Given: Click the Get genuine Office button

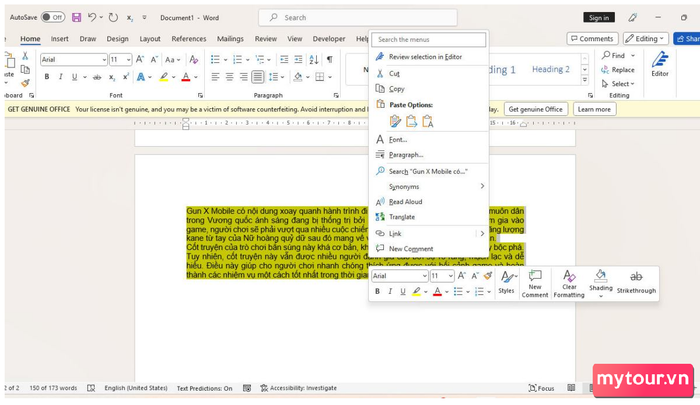Looking at the screenshot, I should (536, 109).
